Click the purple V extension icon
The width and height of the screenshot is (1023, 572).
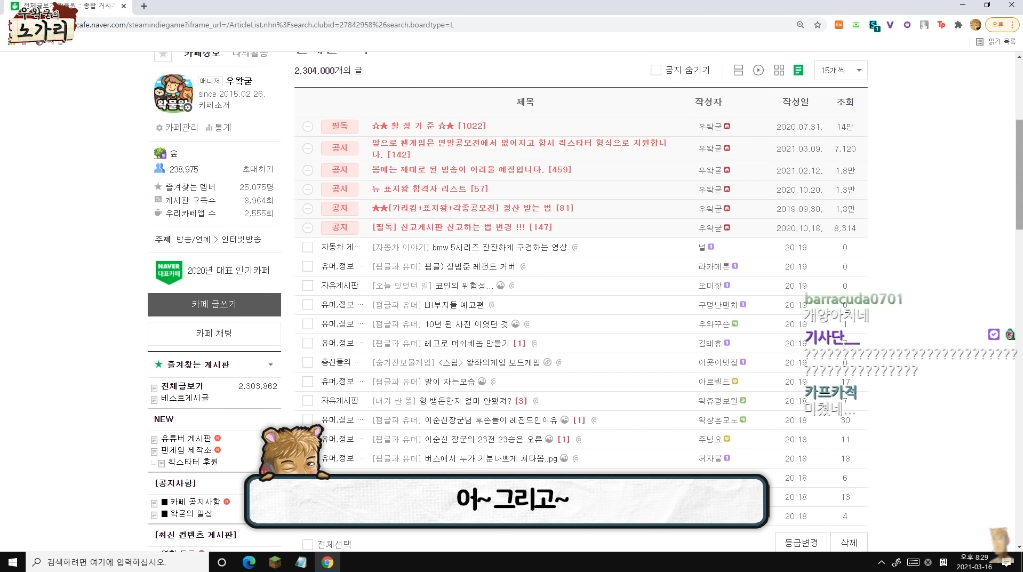pos(890,25)
